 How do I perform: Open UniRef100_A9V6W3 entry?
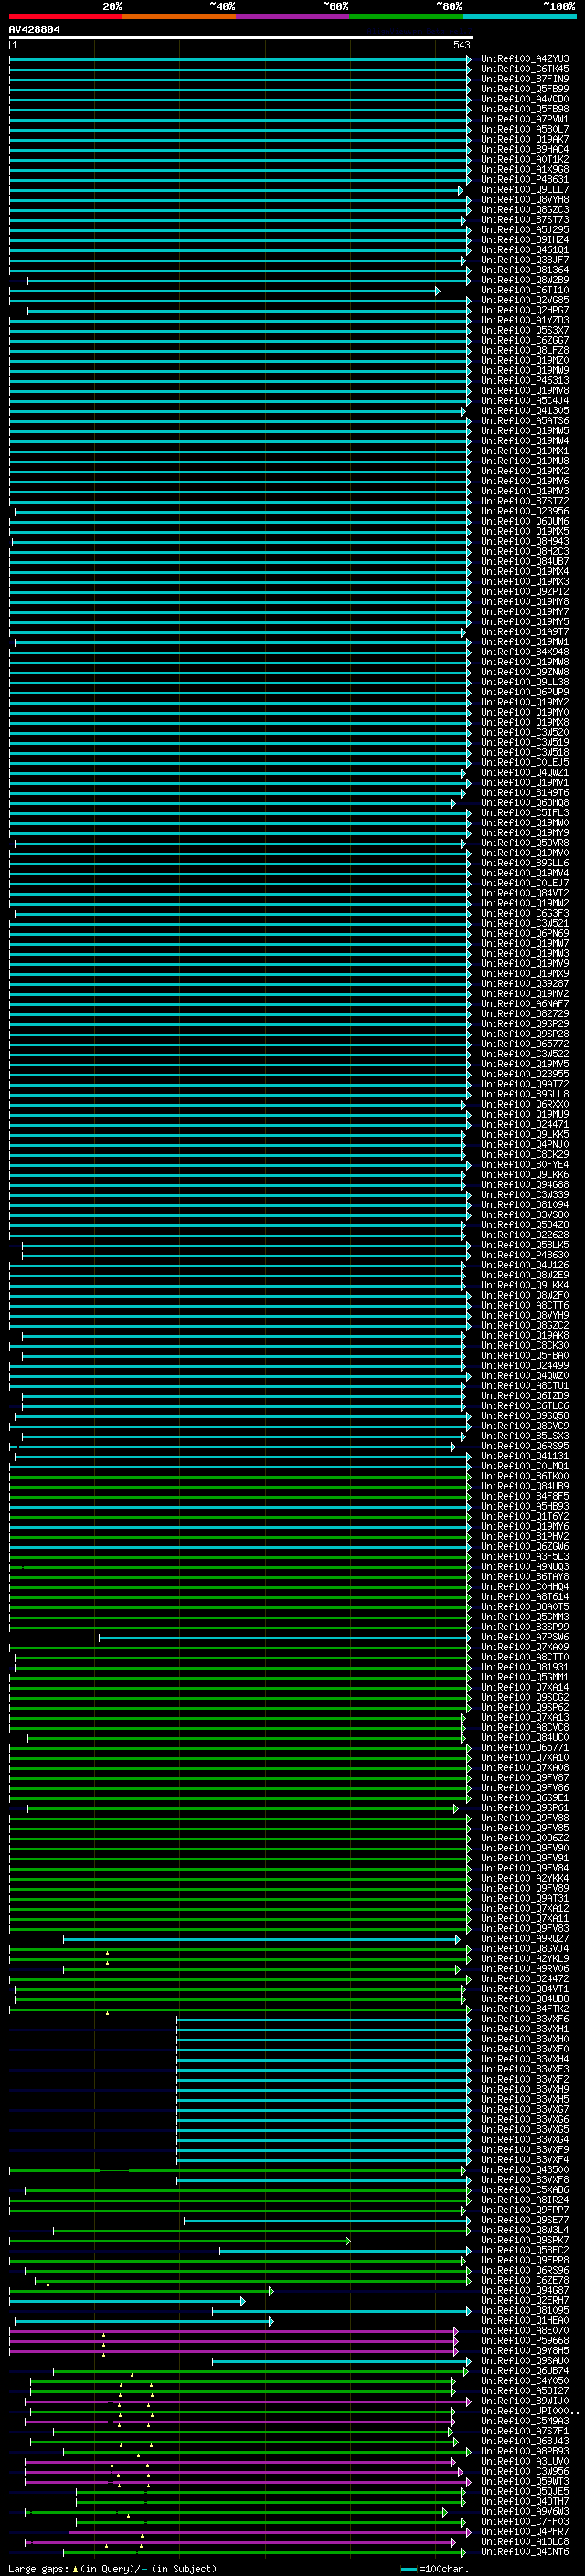coord(525,2511)
